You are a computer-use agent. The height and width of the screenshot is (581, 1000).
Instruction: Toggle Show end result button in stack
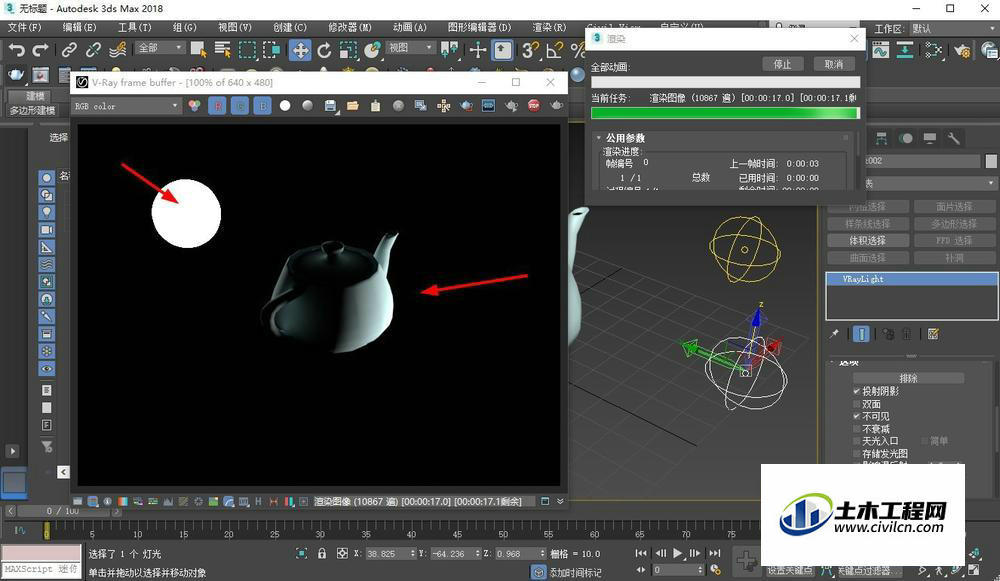point(861,334)
